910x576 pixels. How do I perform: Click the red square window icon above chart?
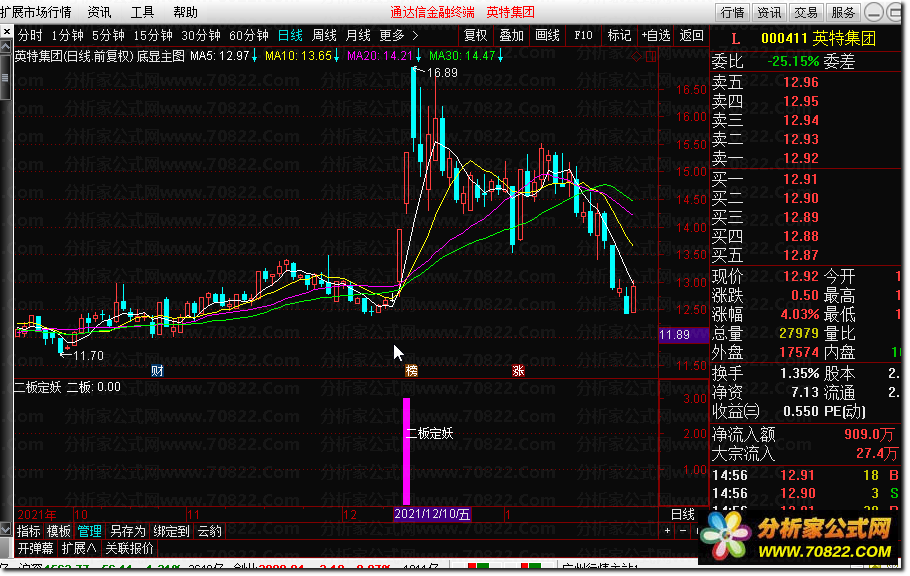click(x=651, y=57)
